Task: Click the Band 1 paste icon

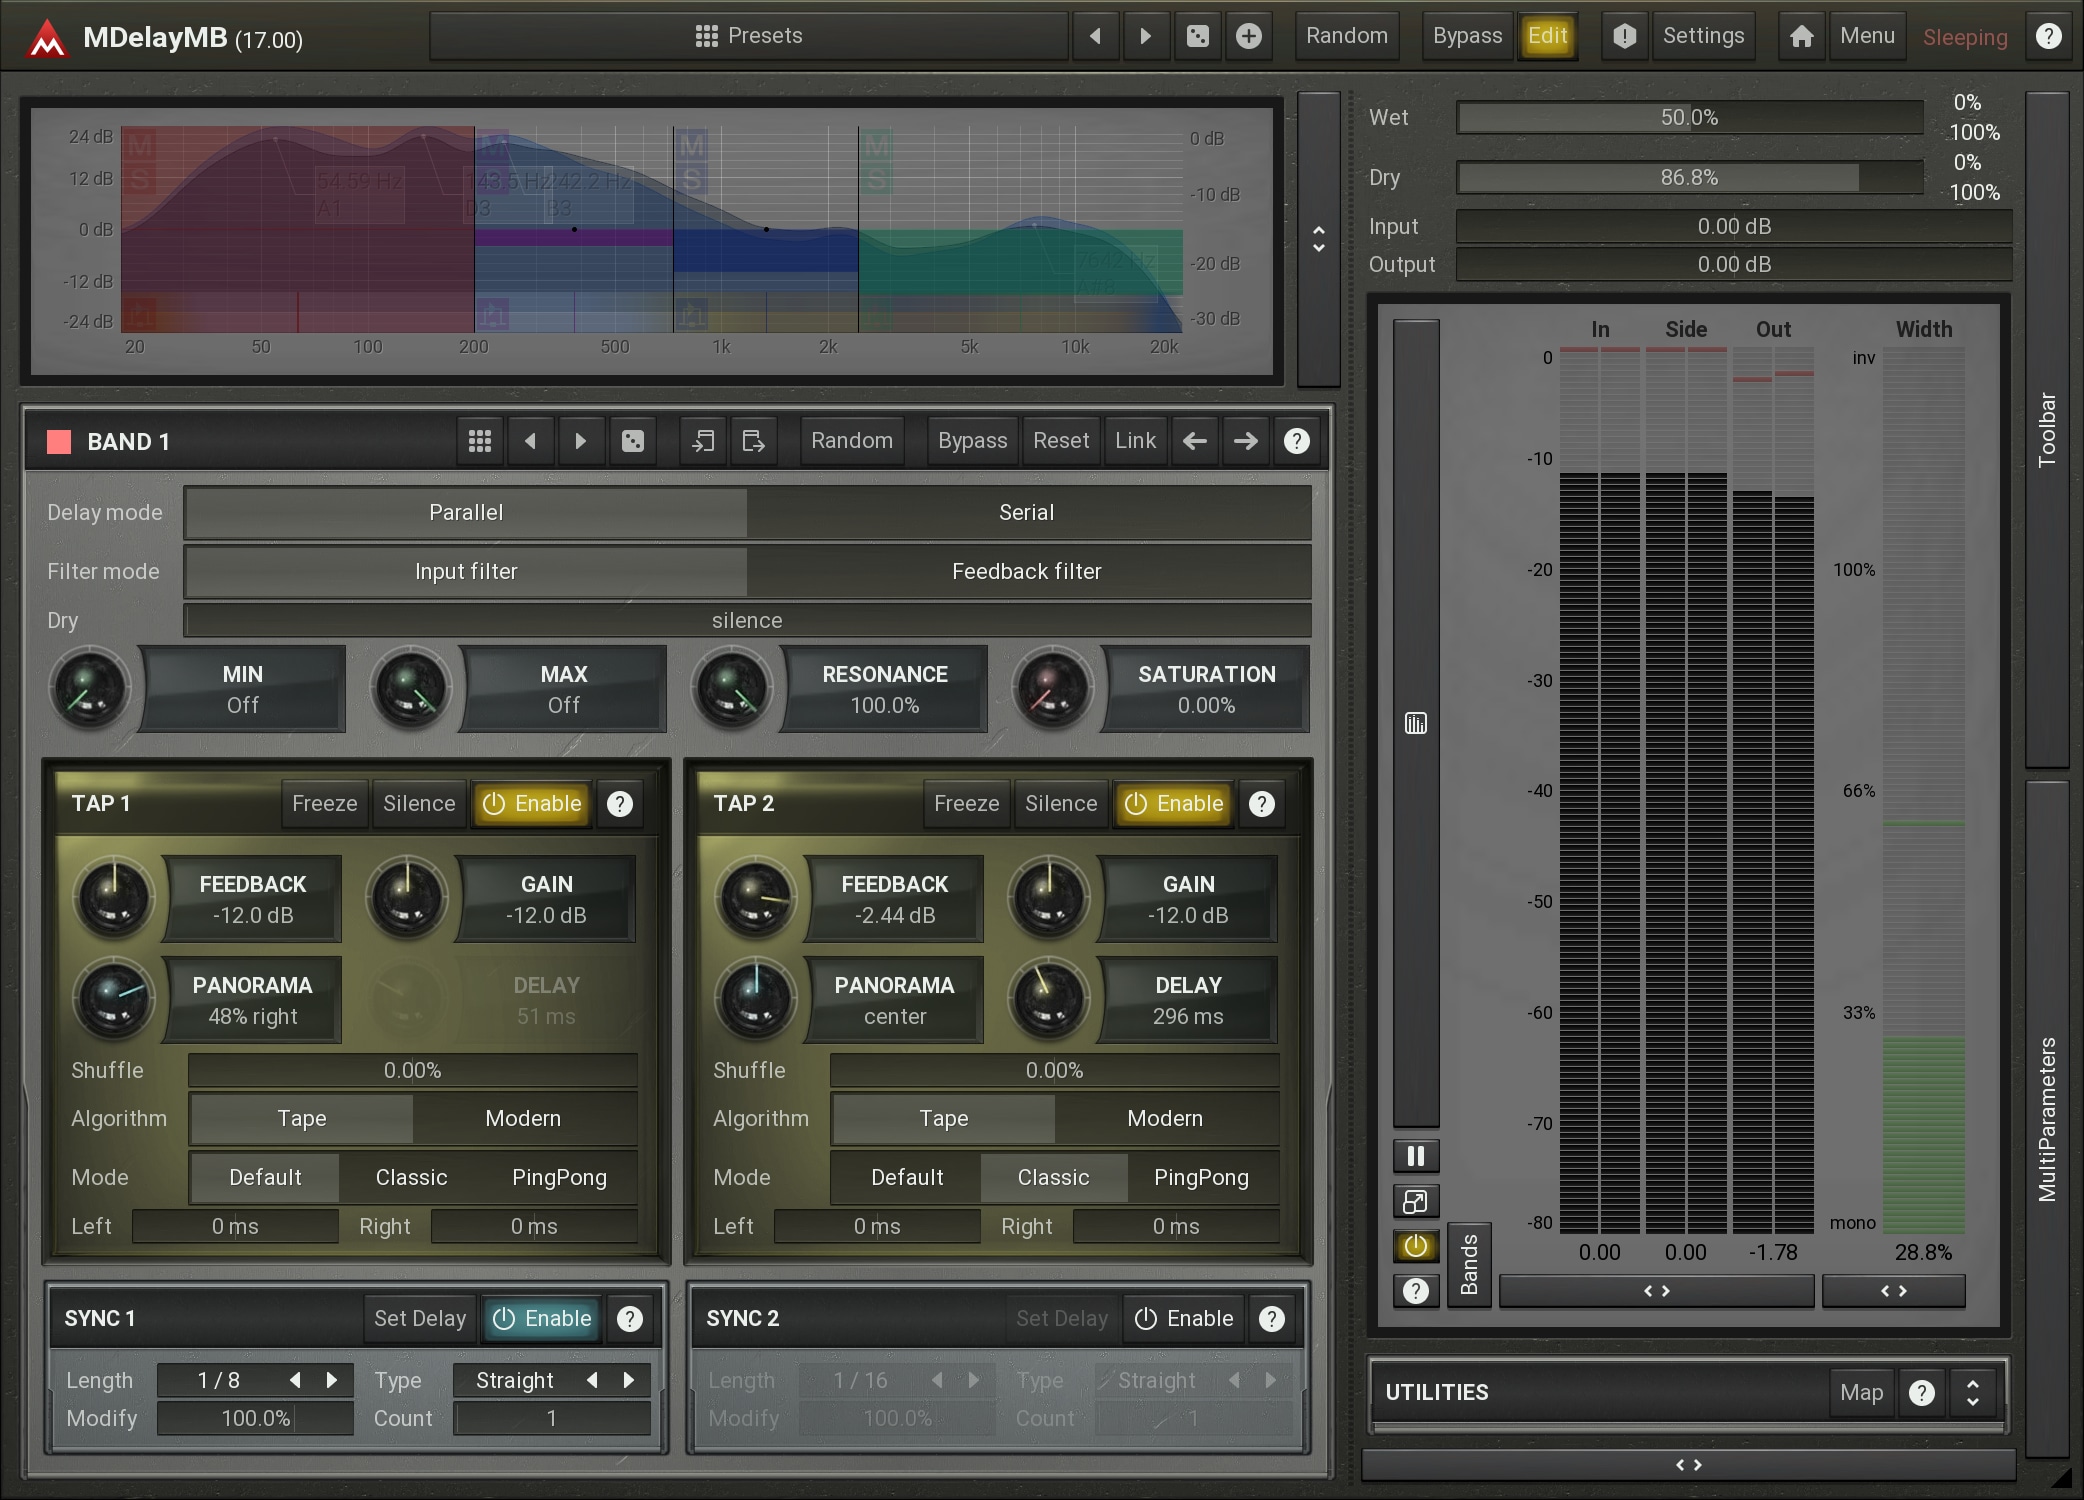Action: point(753,441)
